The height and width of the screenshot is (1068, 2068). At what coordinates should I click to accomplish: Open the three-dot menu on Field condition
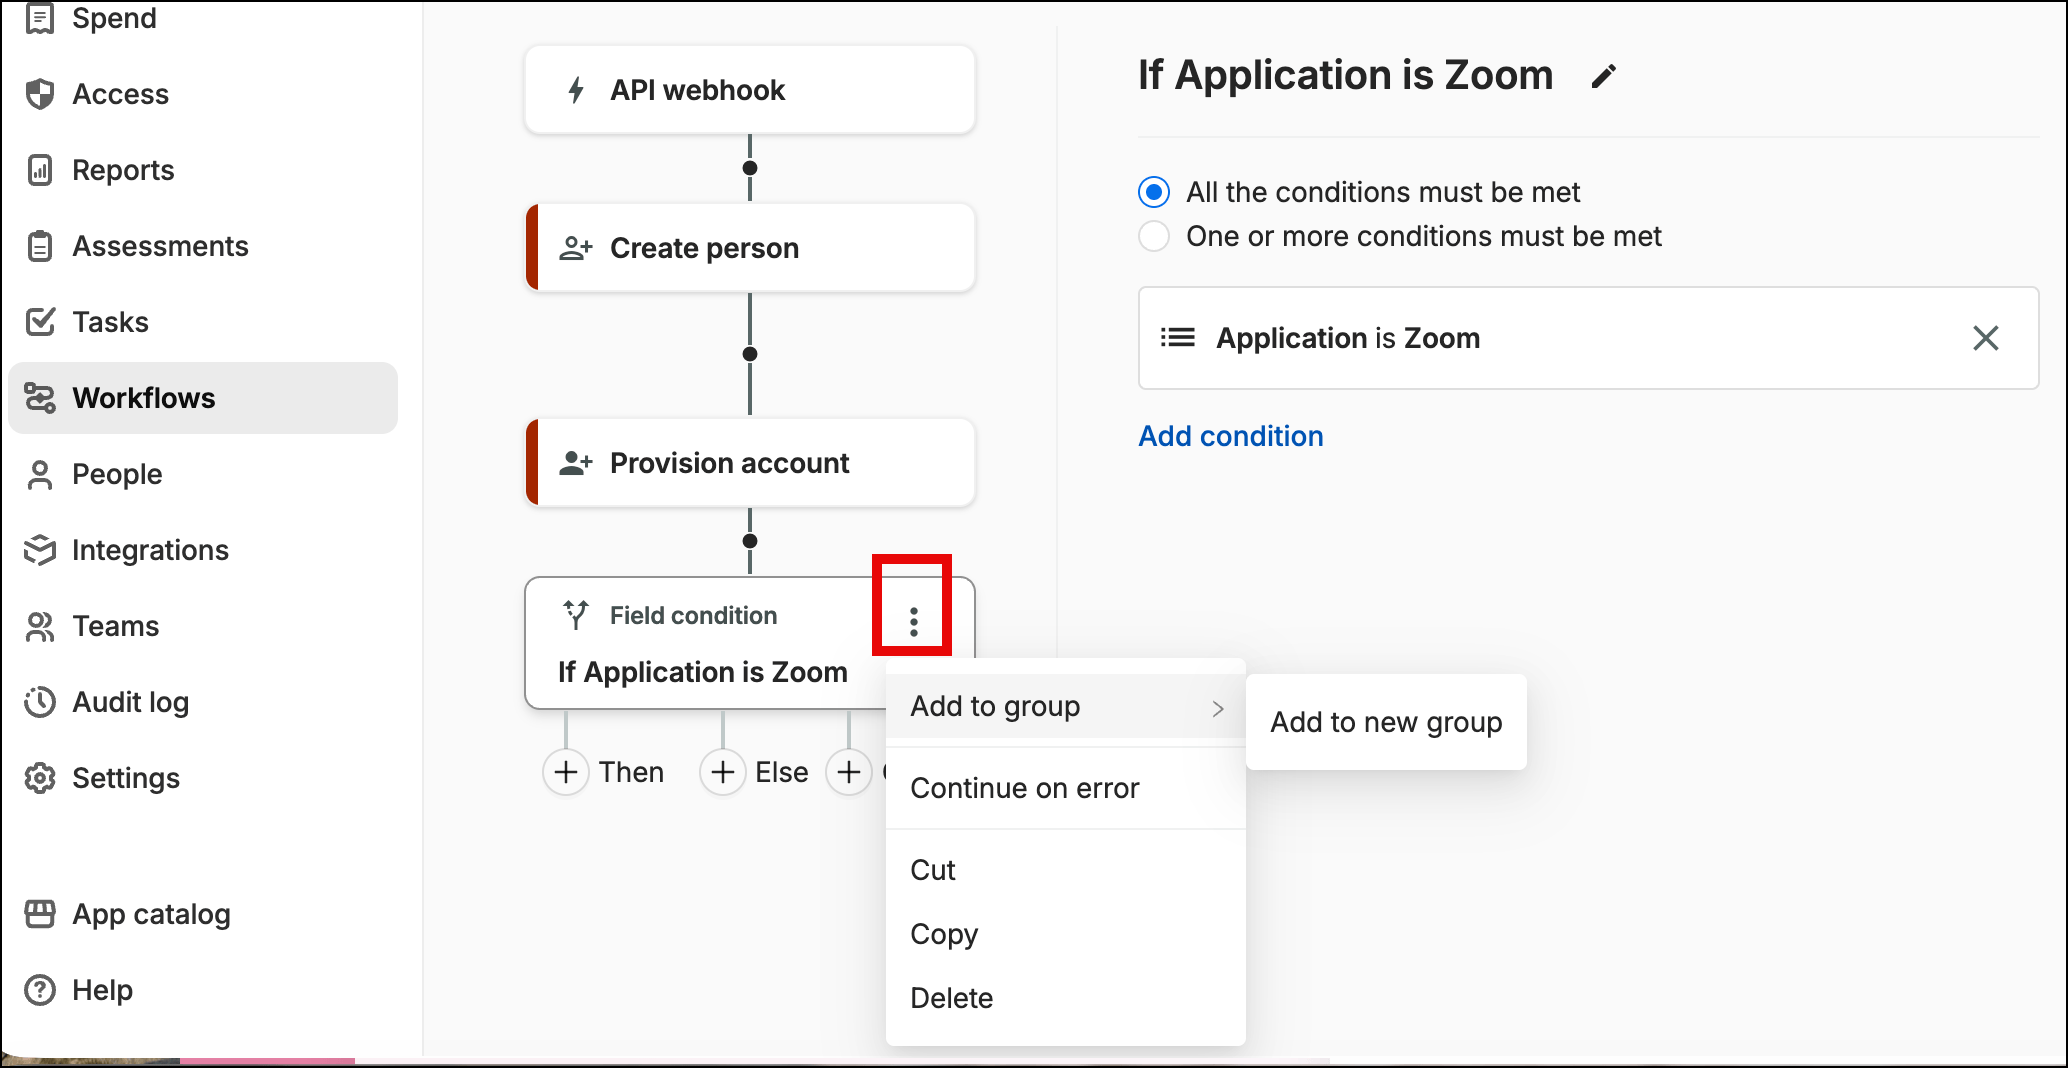913,621
